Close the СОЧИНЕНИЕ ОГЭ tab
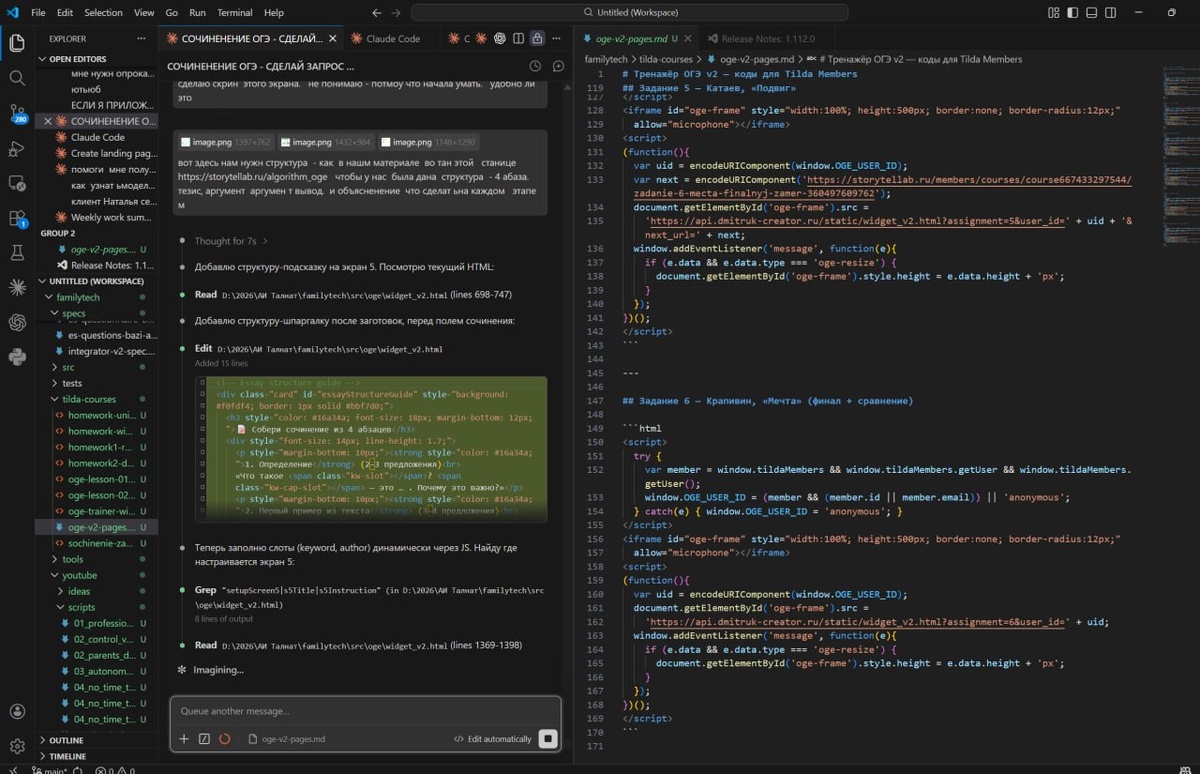The width and height of the screenshot is (1200, 774). pyautogui.click(x=334, y=38)
